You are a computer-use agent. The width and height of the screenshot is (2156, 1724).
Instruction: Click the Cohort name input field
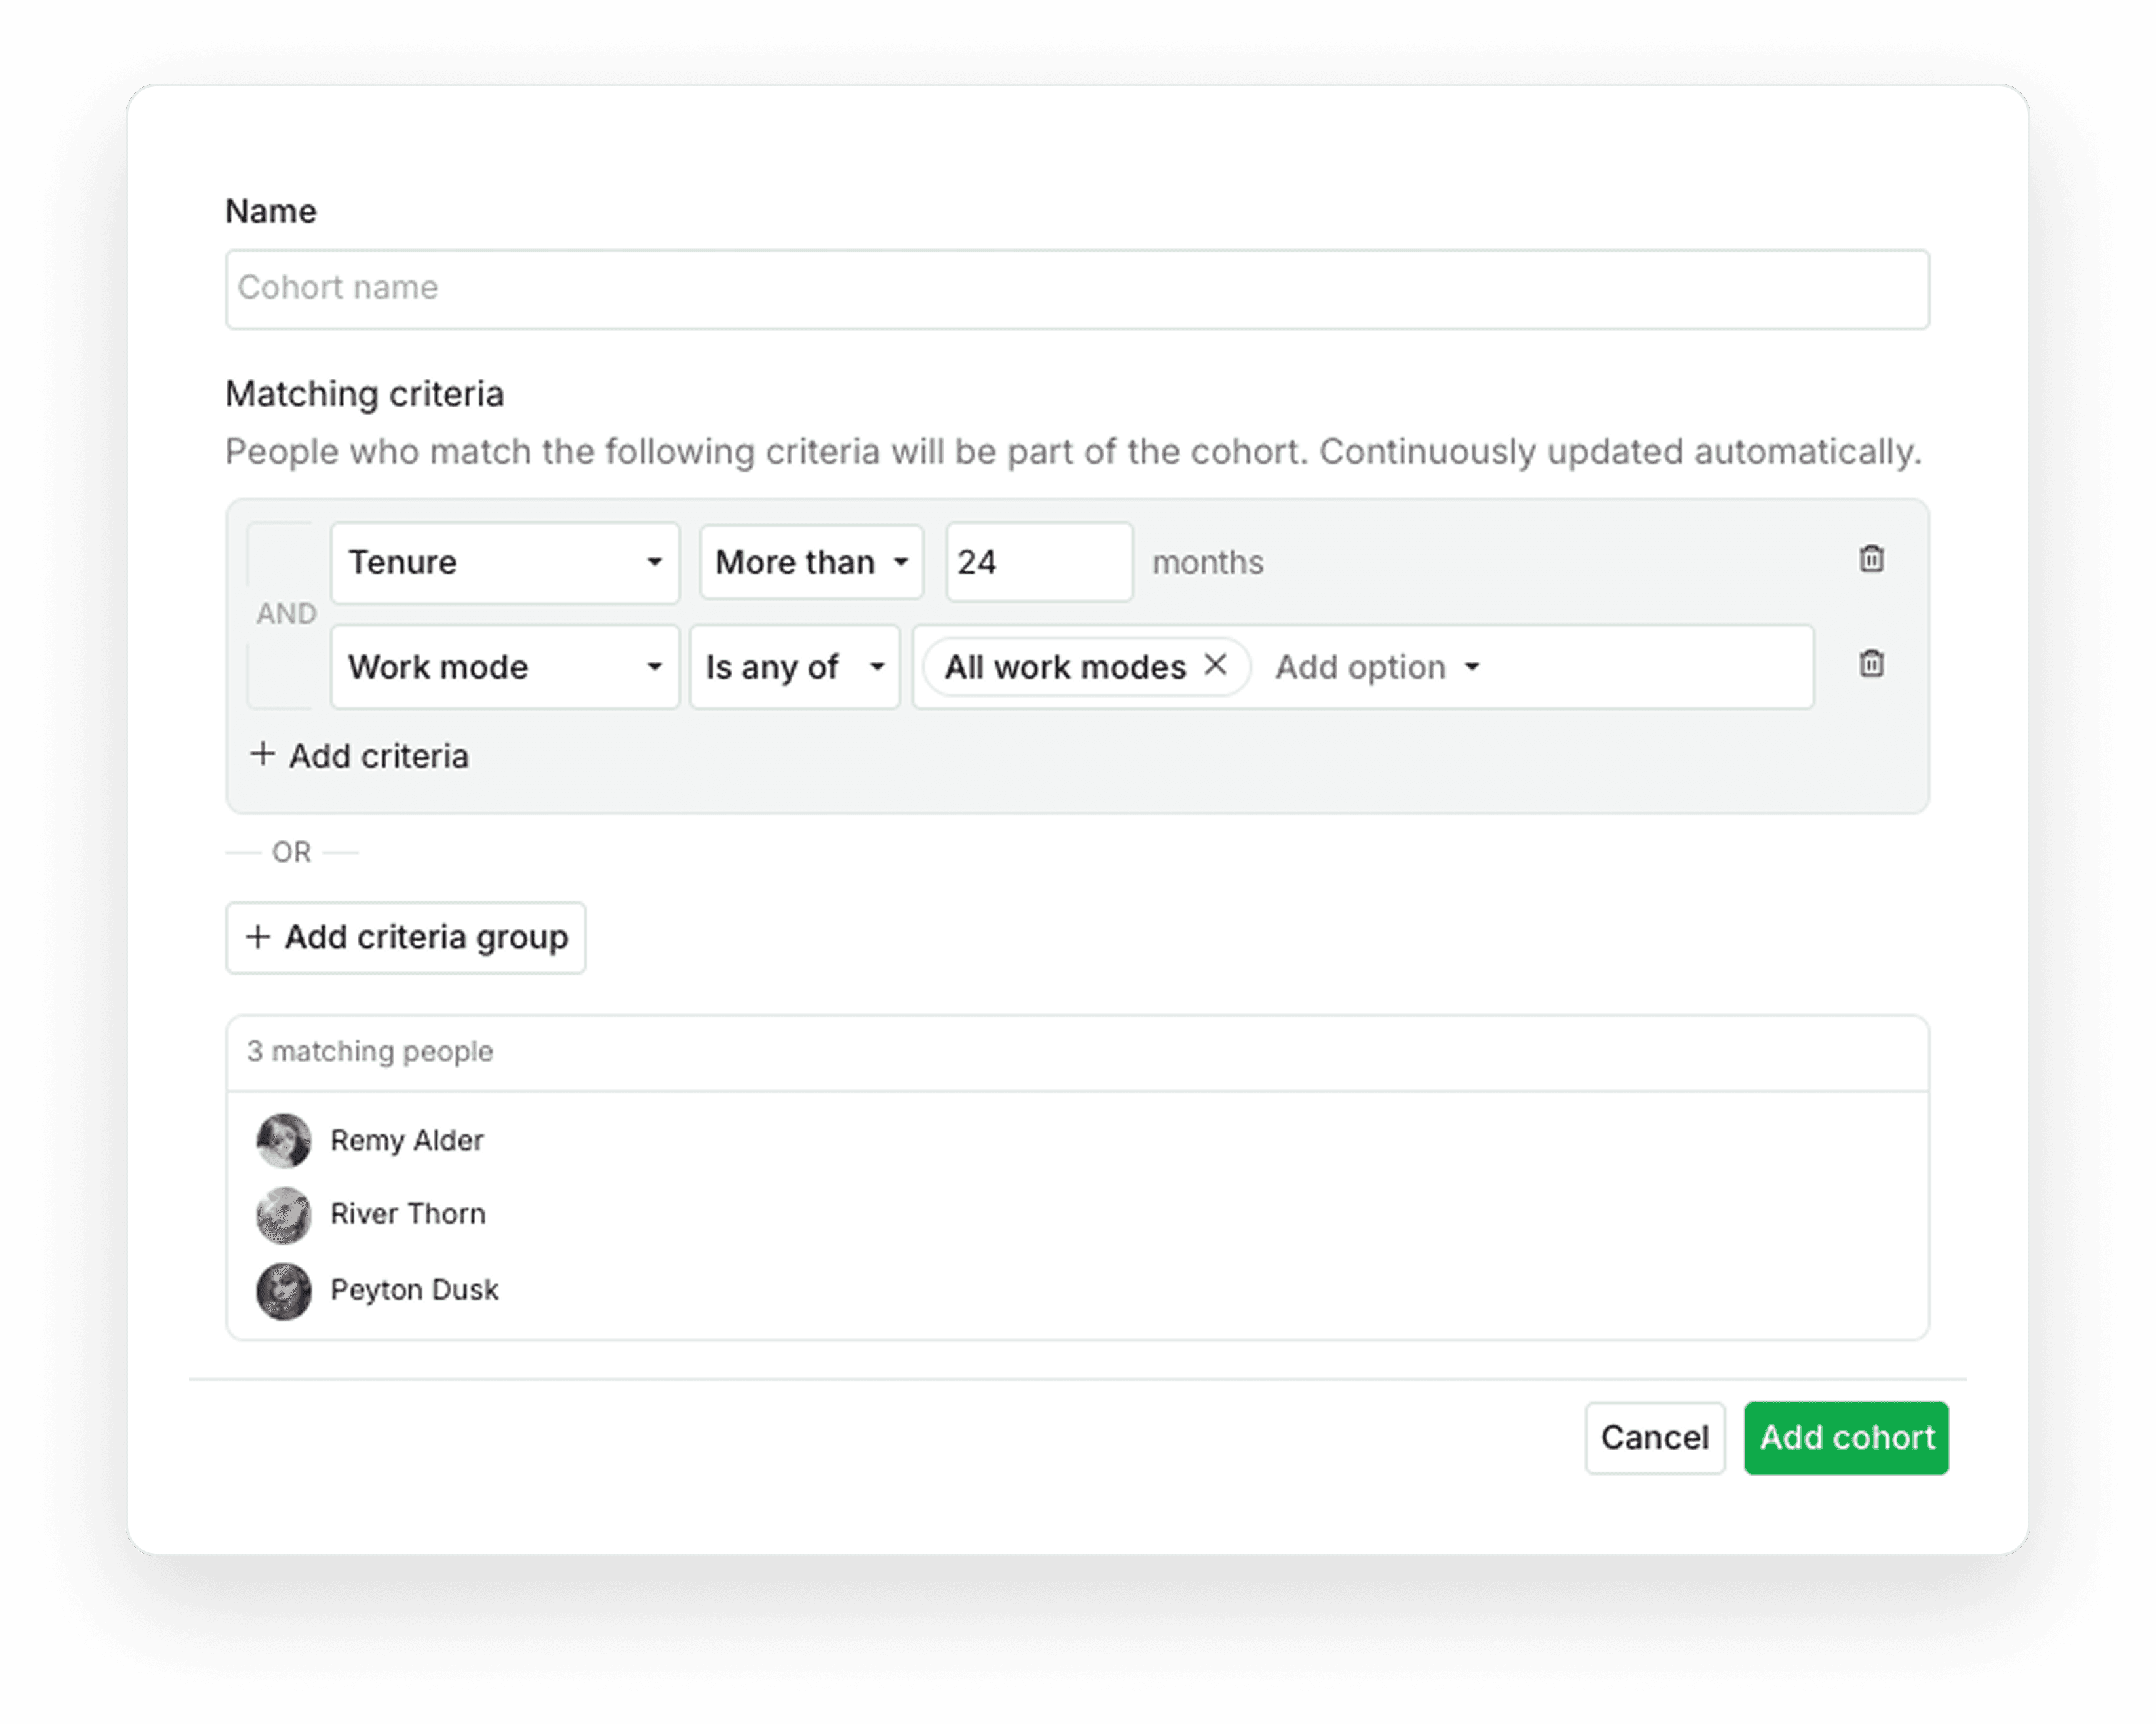[x=1076, y=289]
